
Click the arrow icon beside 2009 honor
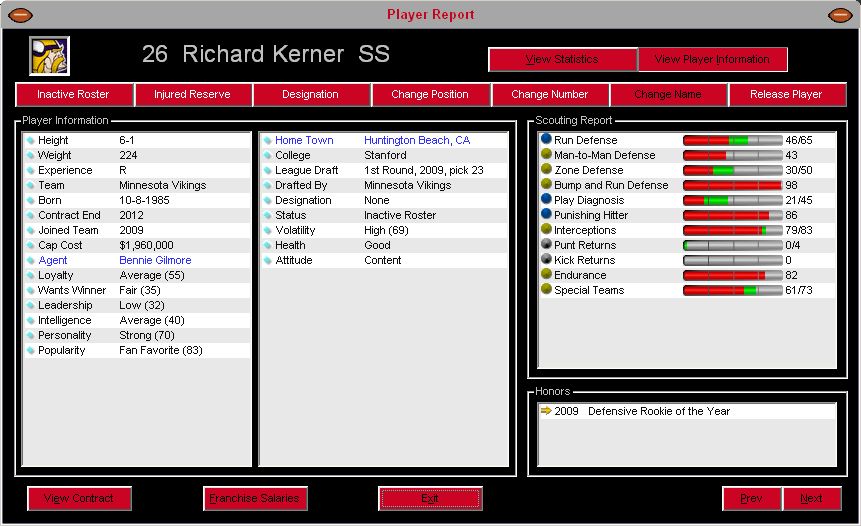pos(545,411)
